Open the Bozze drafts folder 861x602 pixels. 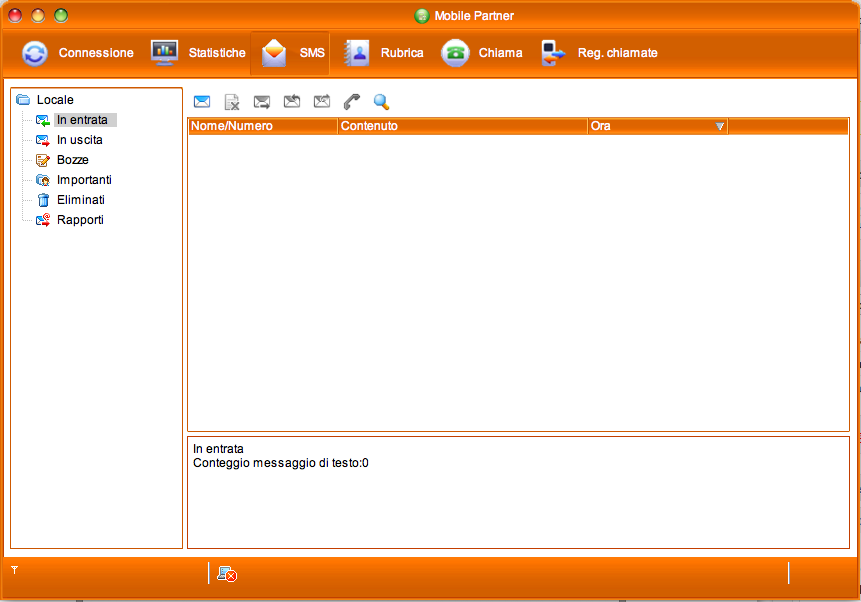pyautogui.click(x=72, y=160)
